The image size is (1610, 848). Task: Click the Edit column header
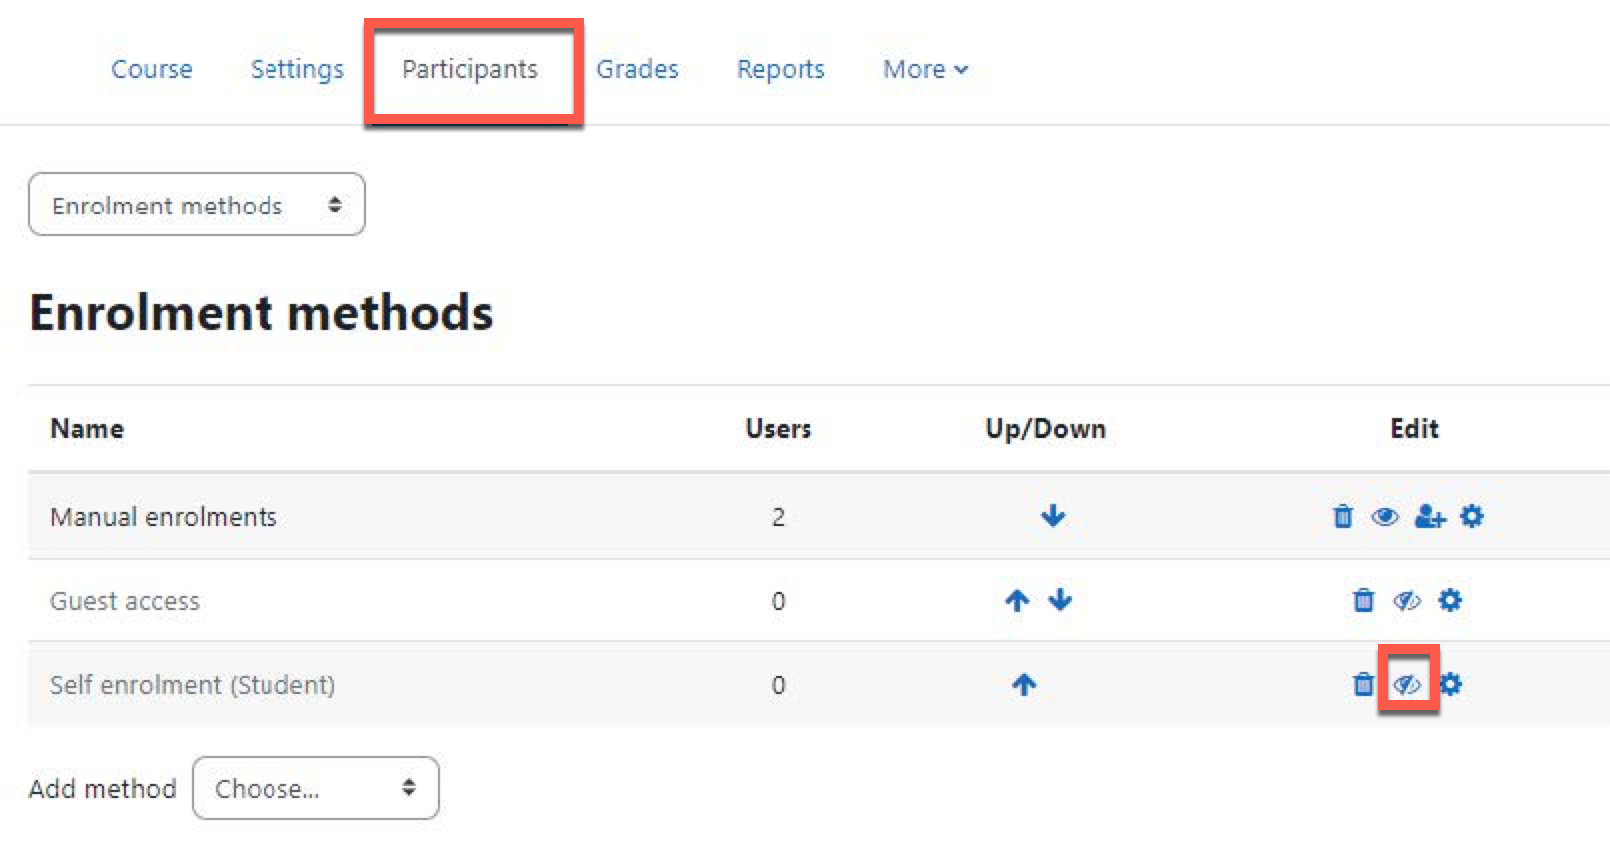coord(1414,429)
